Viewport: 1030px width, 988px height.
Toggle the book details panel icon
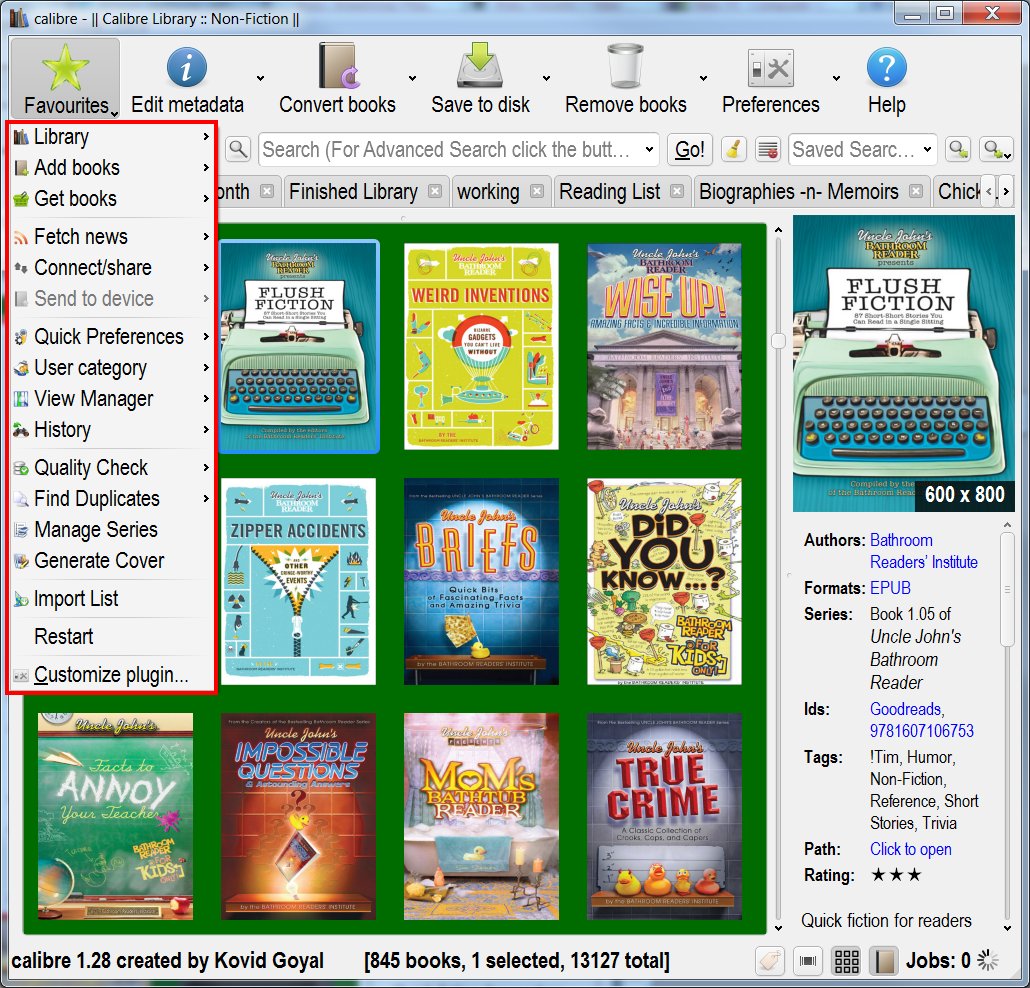[x=884, y=960]
